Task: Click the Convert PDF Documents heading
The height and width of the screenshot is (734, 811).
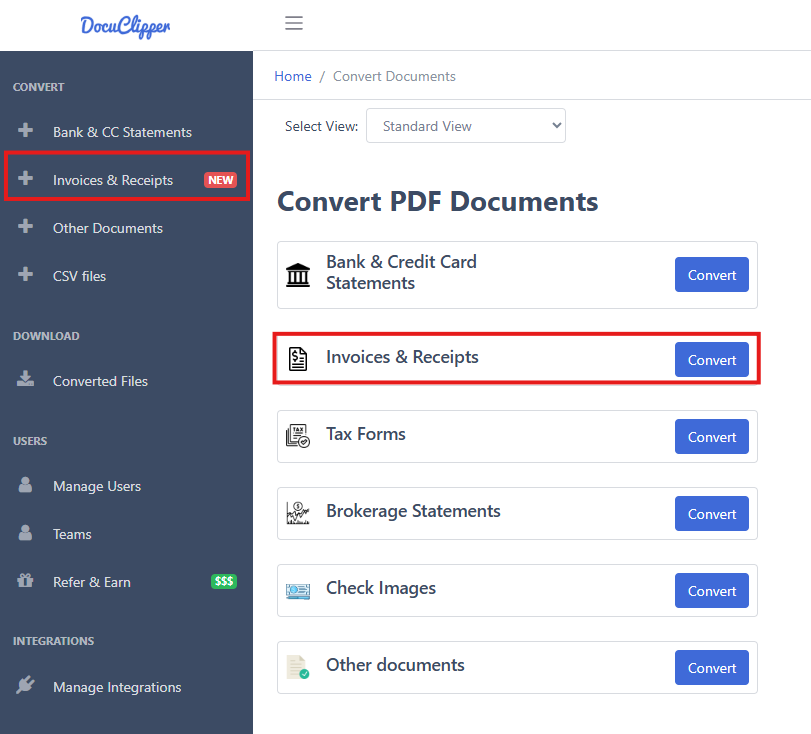Action: point(438,201)
